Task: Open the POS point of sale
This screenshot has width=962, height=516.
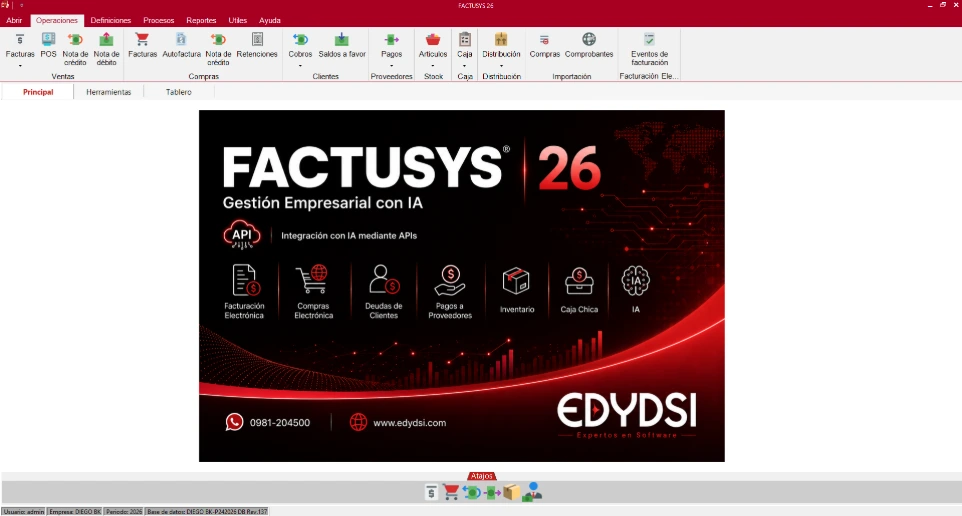Action: (48, 46)
